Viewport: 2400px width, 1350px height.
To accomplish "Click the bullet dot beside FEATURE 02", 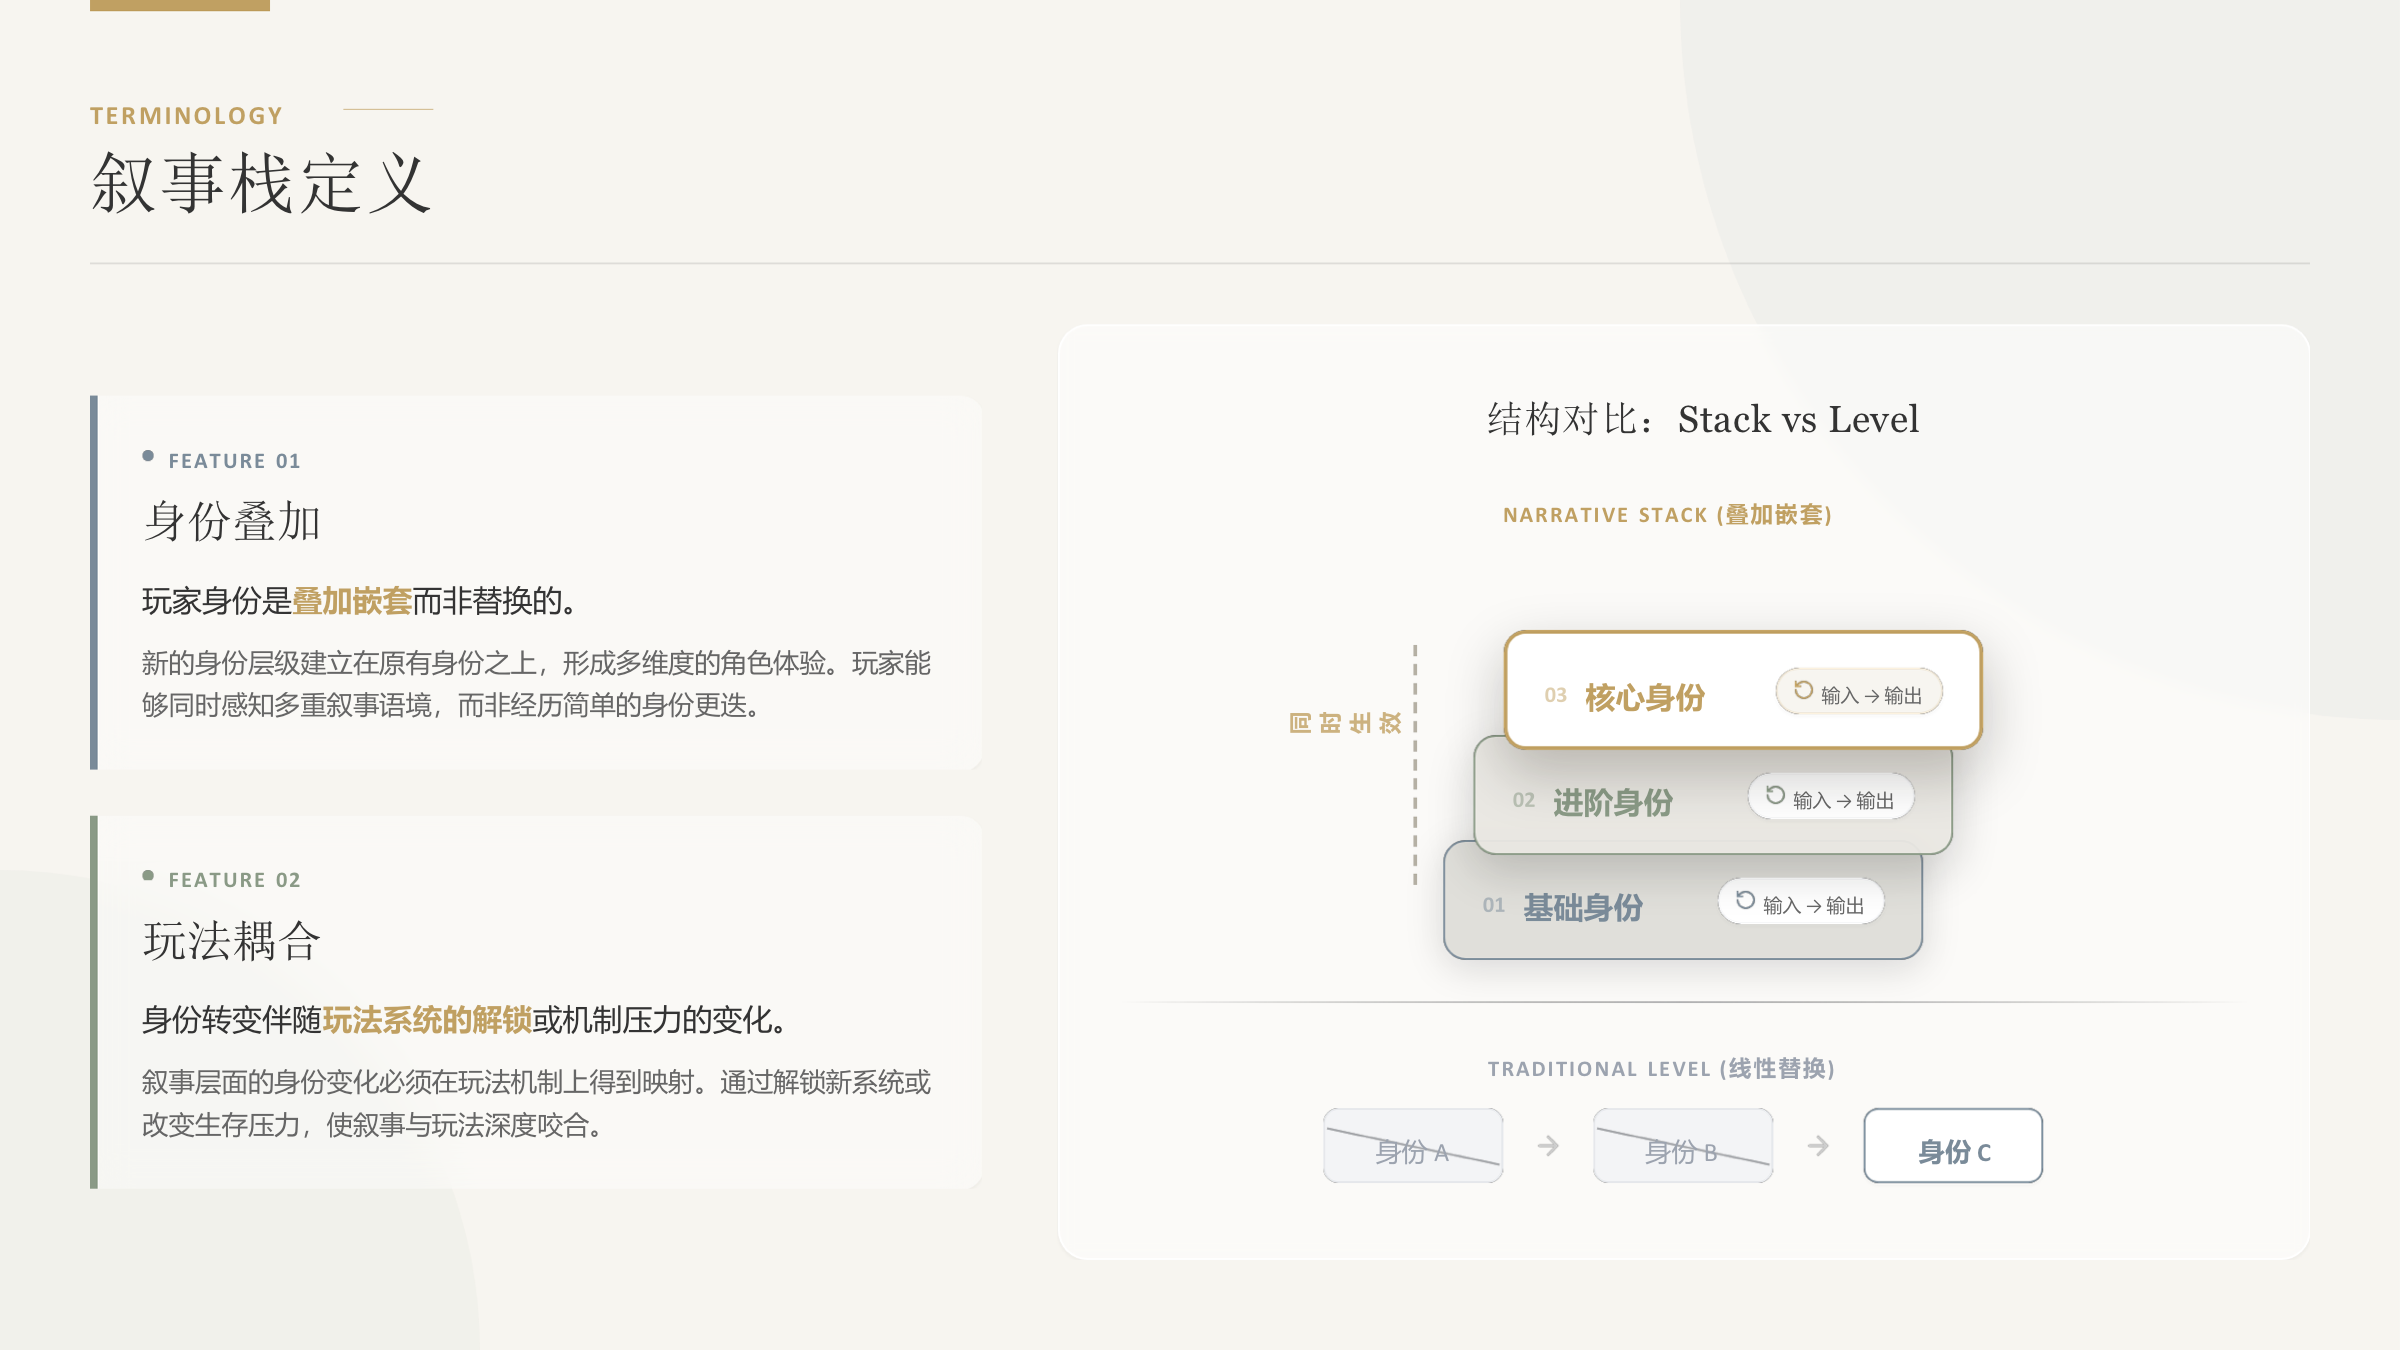I will (148, 875).
